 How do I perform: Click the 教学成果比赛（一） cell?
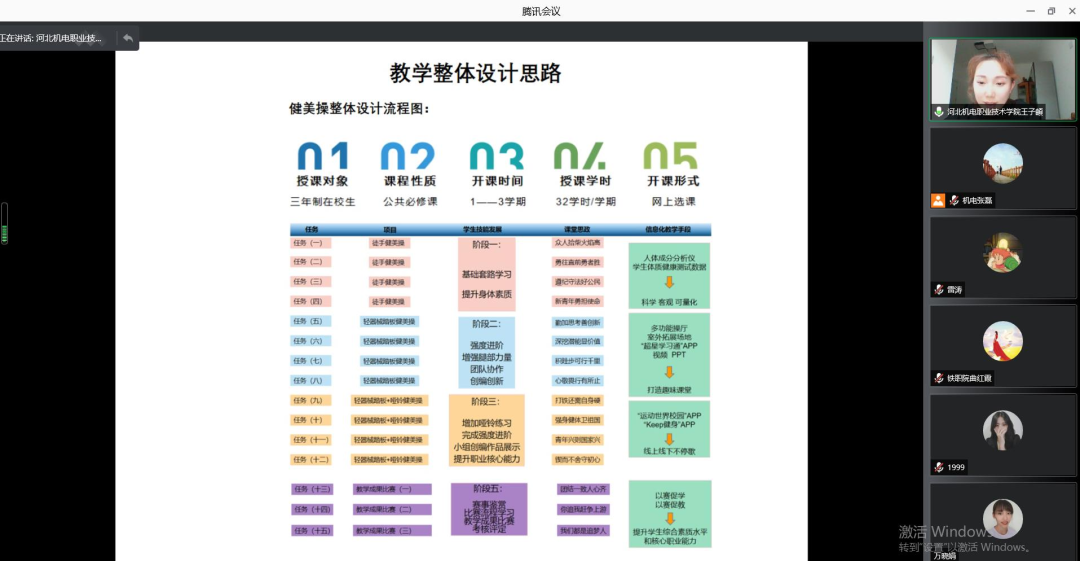(x=393, y=489)
